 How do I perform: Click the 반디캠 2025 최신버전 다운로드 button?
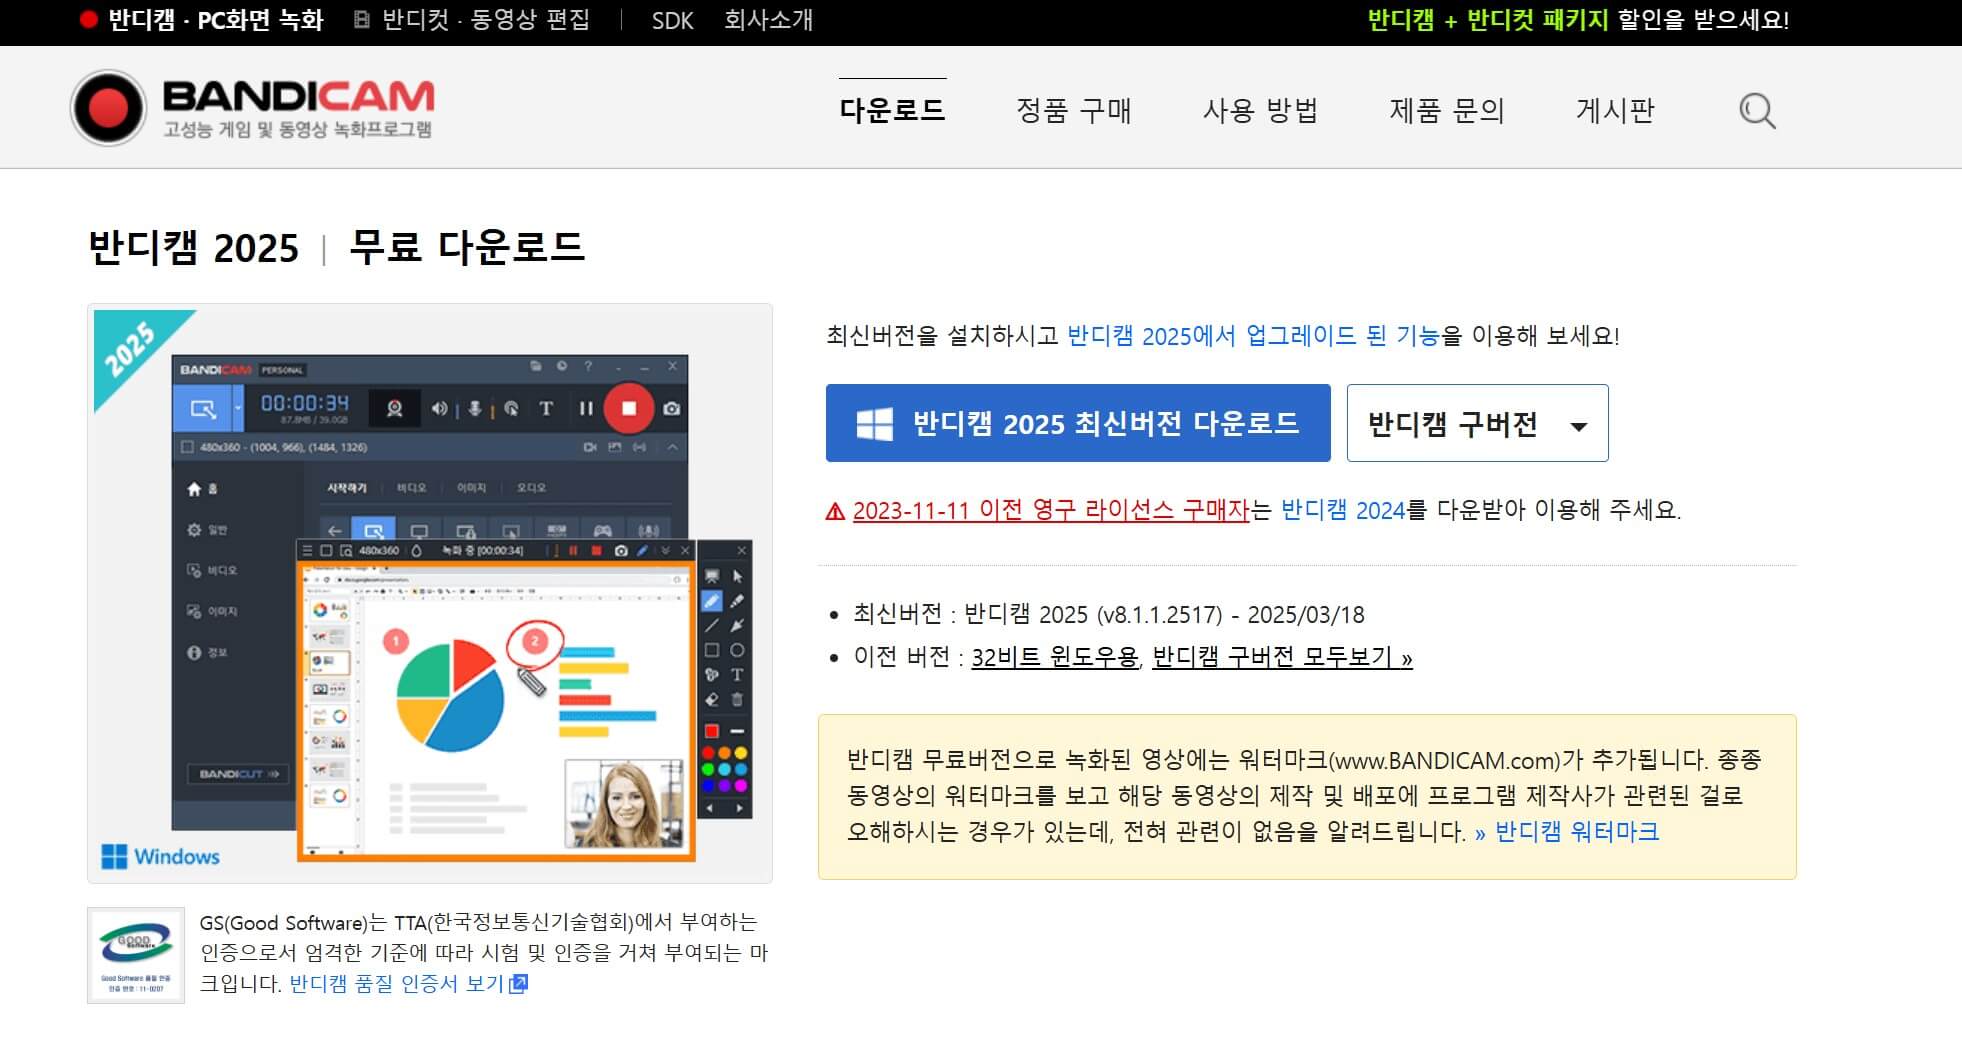[1078, 423]
